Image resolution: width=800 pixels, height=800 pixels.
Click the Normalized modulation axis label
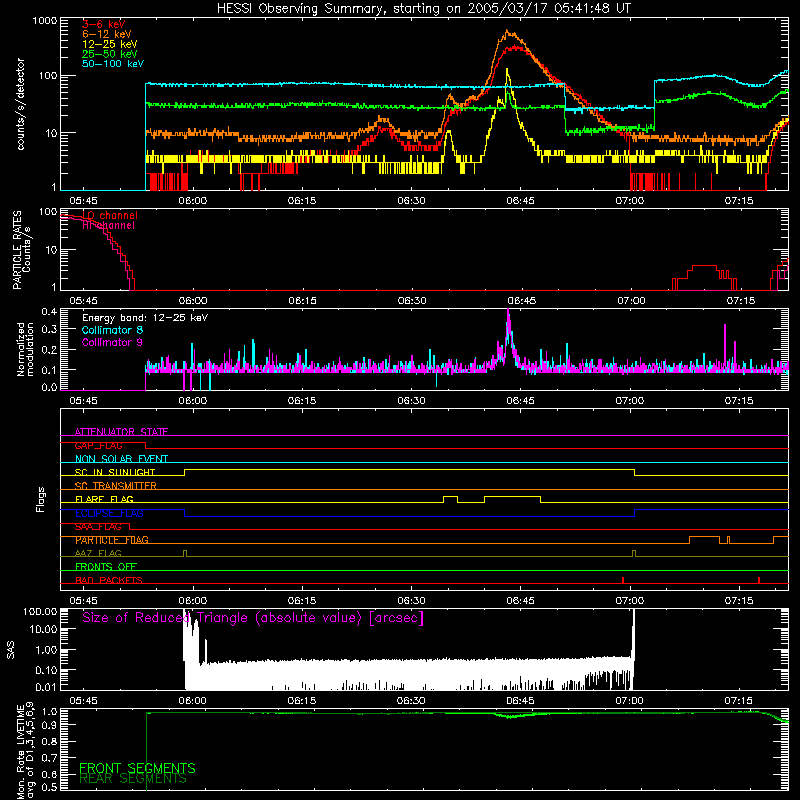[x=25, y=349]
